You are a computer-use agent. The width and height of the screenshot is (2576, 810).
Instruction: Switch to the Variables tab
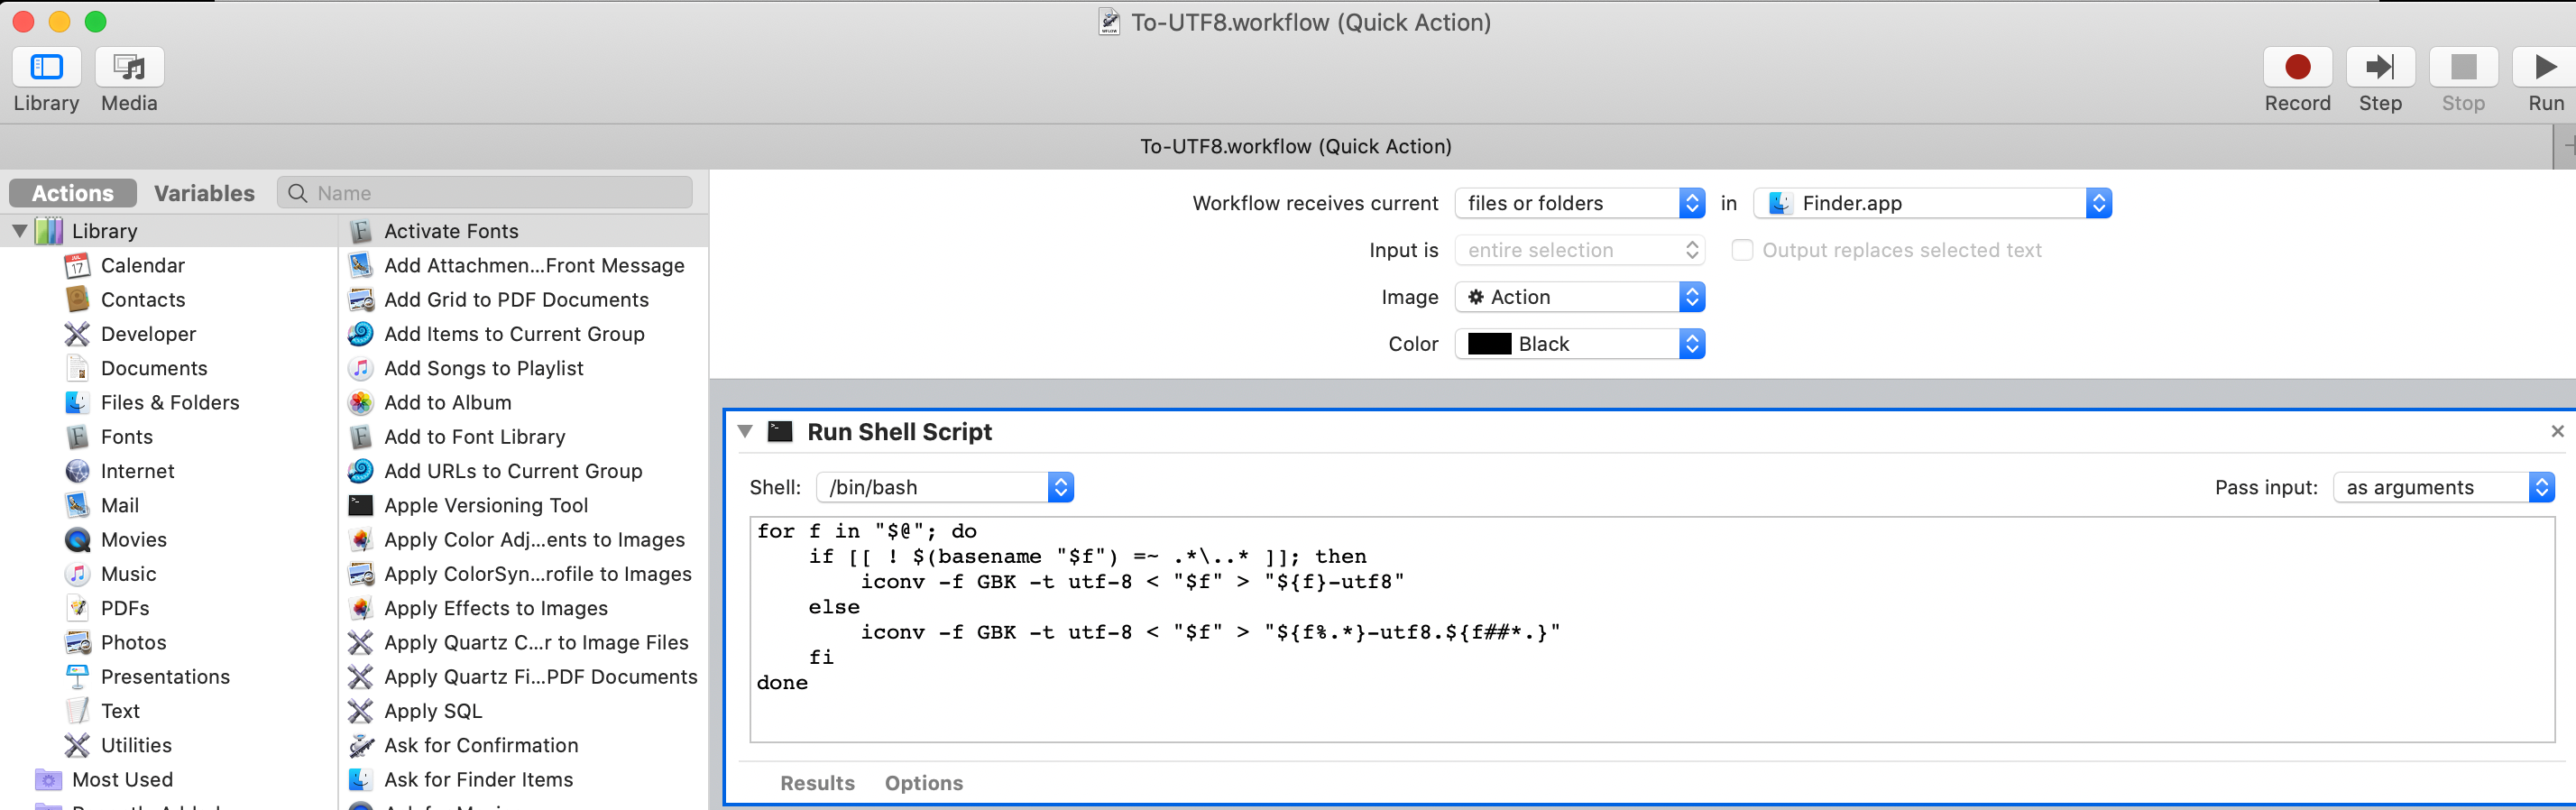click(x=204, y=193)
